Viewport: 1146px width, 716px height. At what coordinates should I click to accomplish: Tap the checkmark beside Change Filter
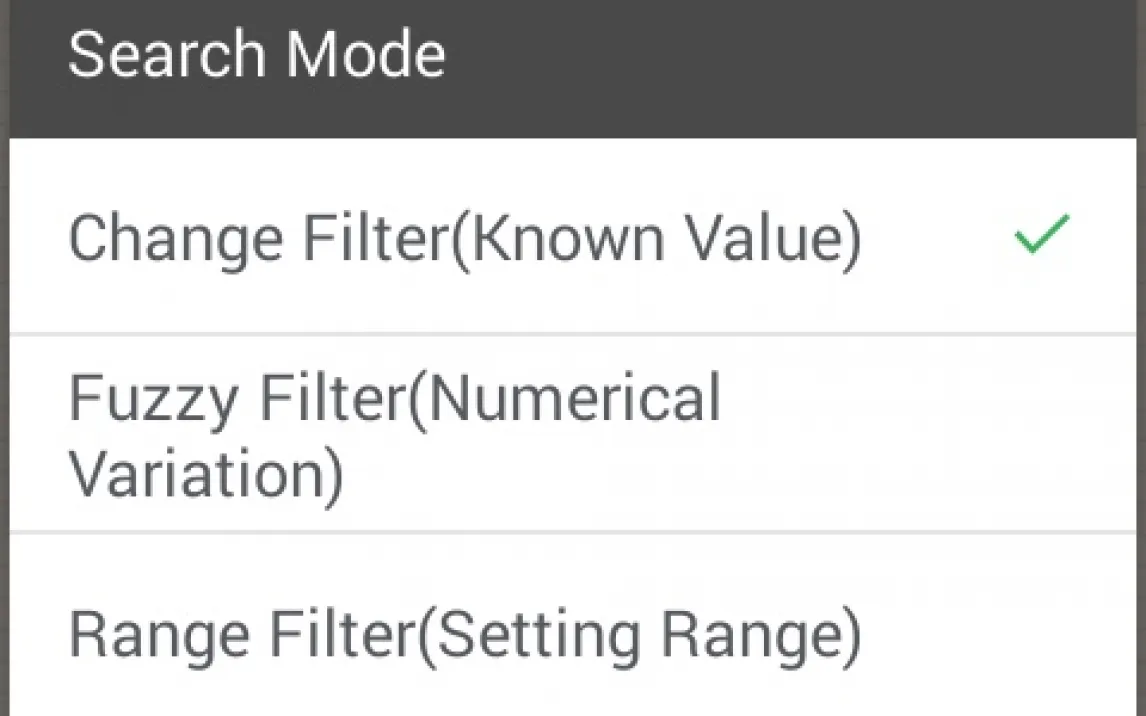coord(1041,234)
